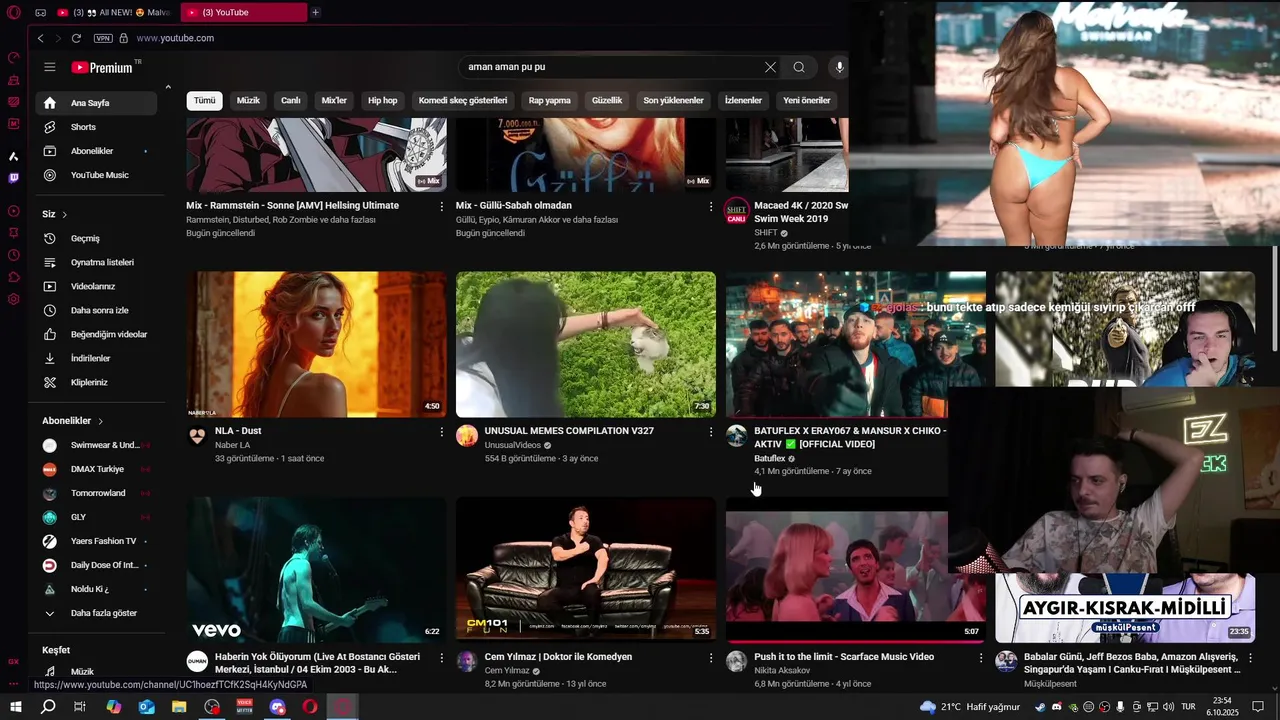The image size is (1280, 720).
Task: Open Windows Start menu in the taskbar
Action: [15, 707]
